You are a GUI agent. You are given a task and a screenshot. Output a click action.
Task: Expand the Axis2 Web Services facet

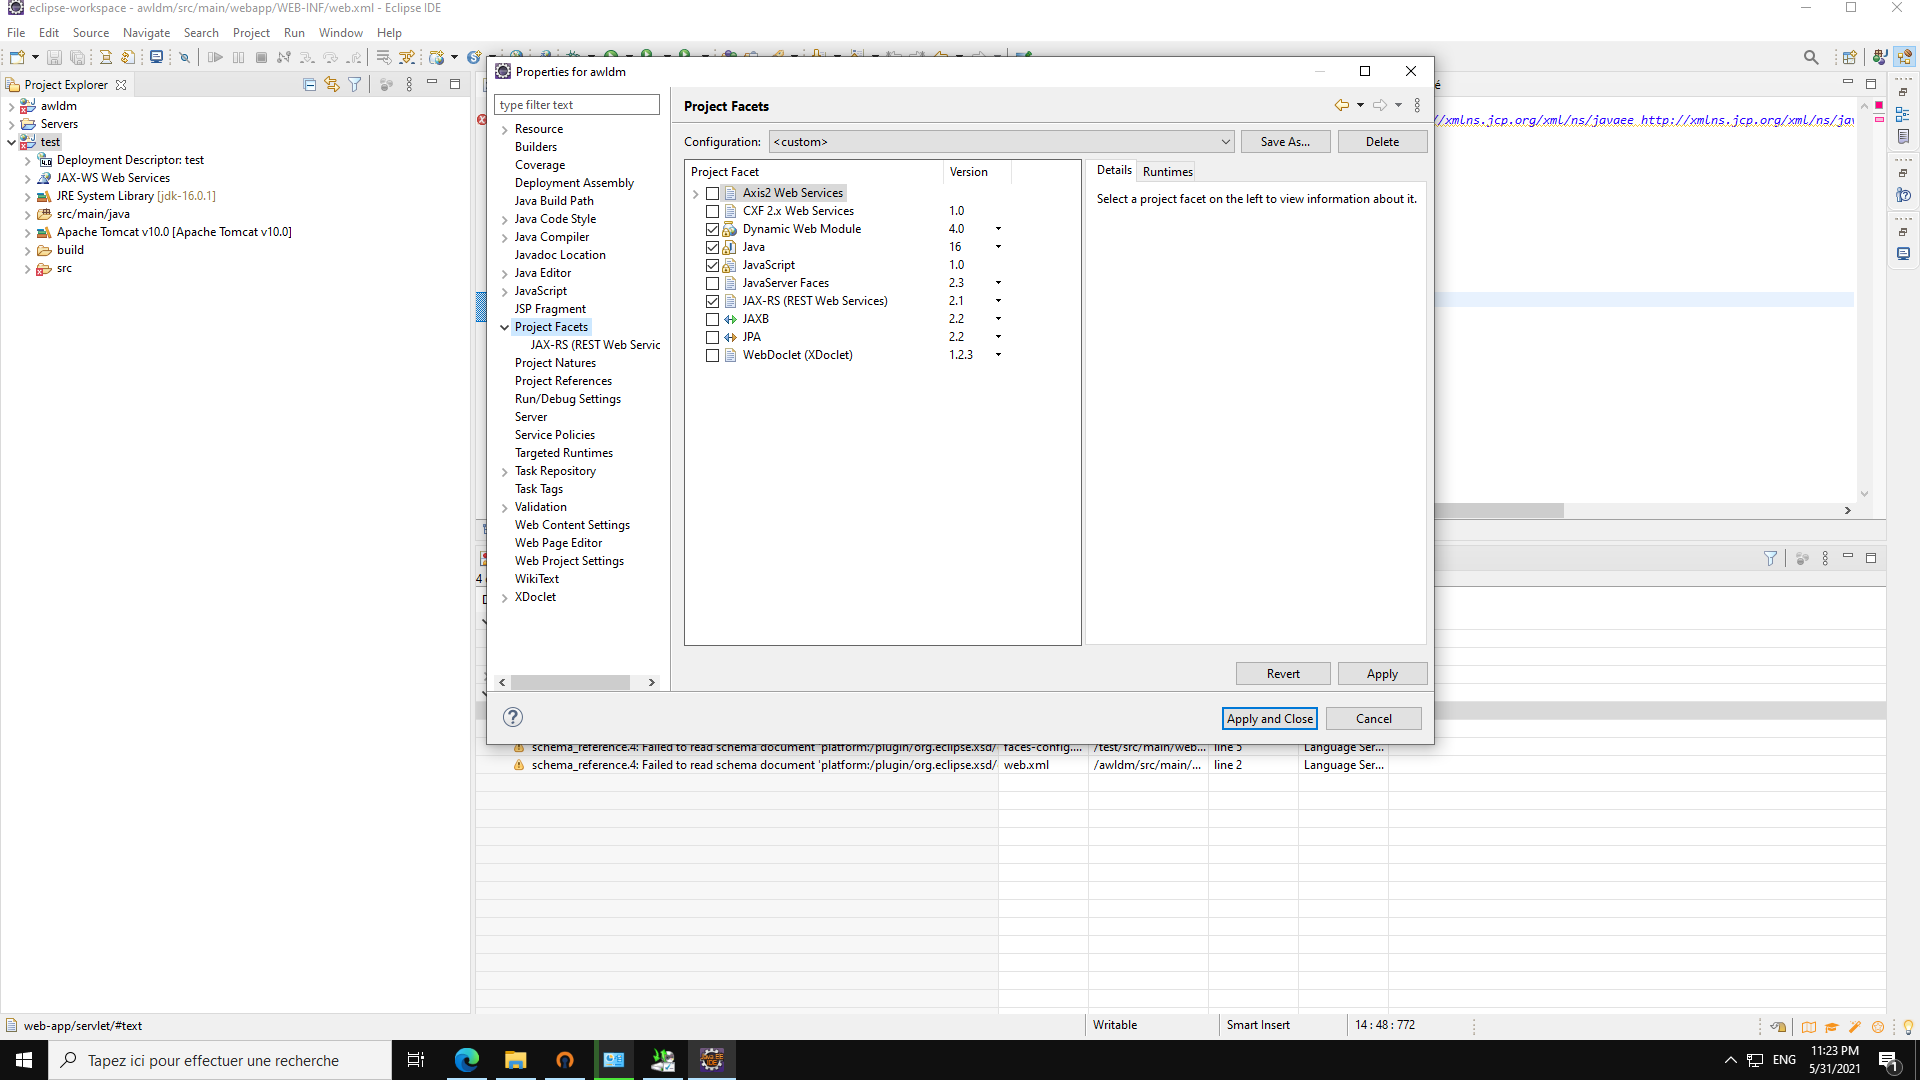[x=696, y=193]
